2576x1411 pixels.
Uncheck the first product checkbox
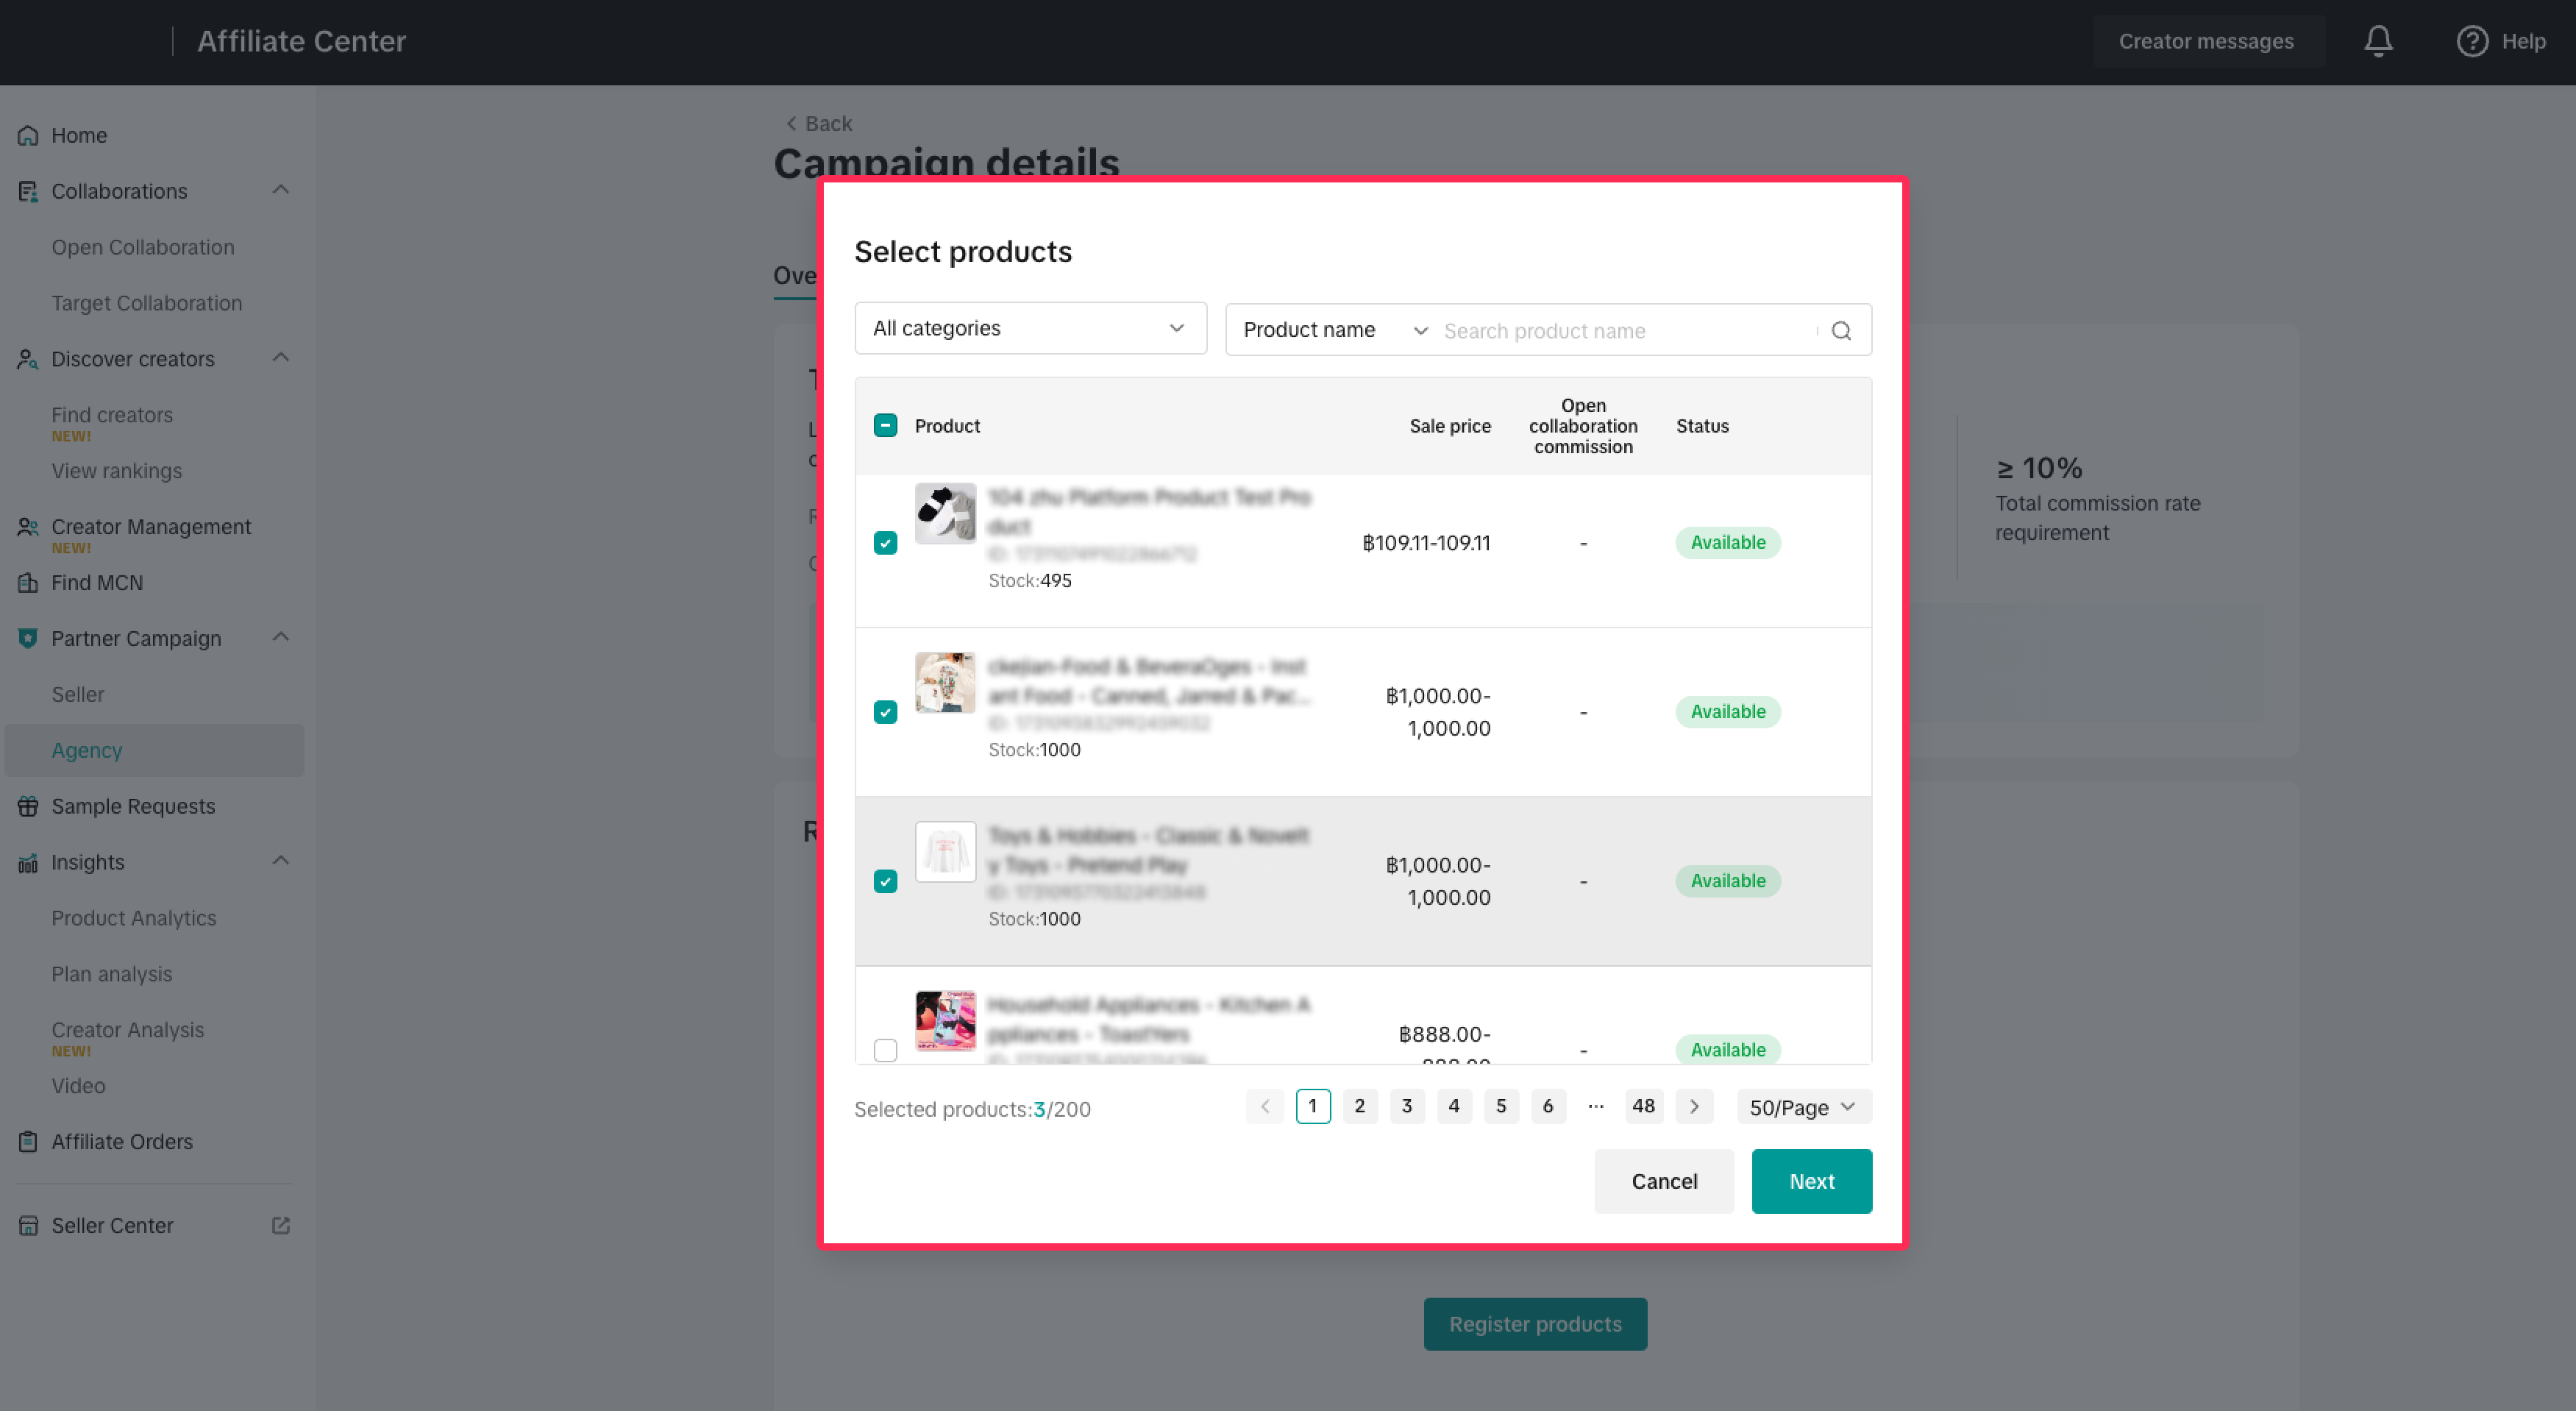coord(885,543)
